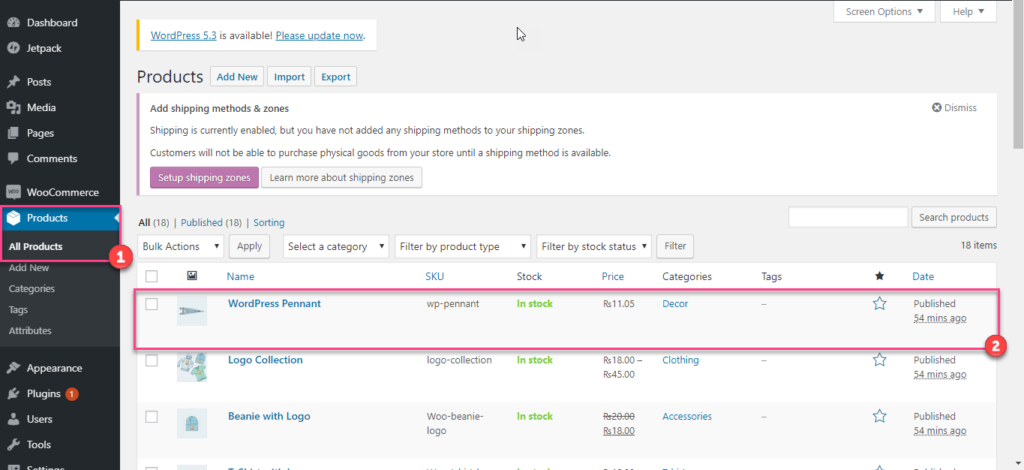The width and height of the screenshot is (1024, 470).
Task: Sort by the image column icon
Action: pyautogui.click(x=192, y=276)
